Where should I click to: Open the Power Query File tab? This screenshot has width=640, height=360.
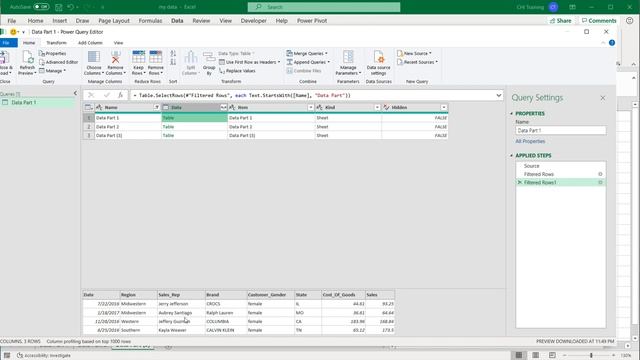[x=8, y=42]
